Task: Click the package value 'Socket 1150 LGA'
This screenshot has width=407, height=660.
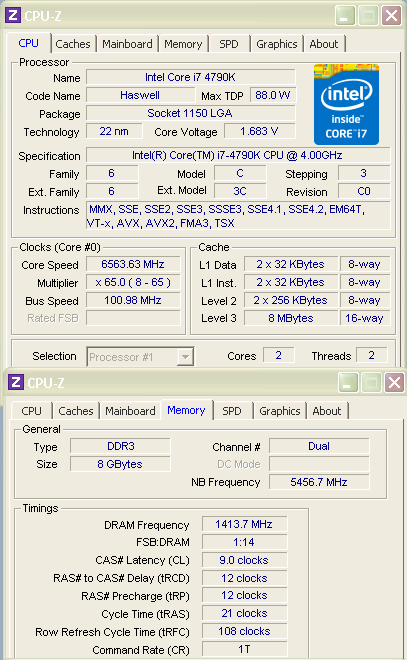Action: click(191, 113)
